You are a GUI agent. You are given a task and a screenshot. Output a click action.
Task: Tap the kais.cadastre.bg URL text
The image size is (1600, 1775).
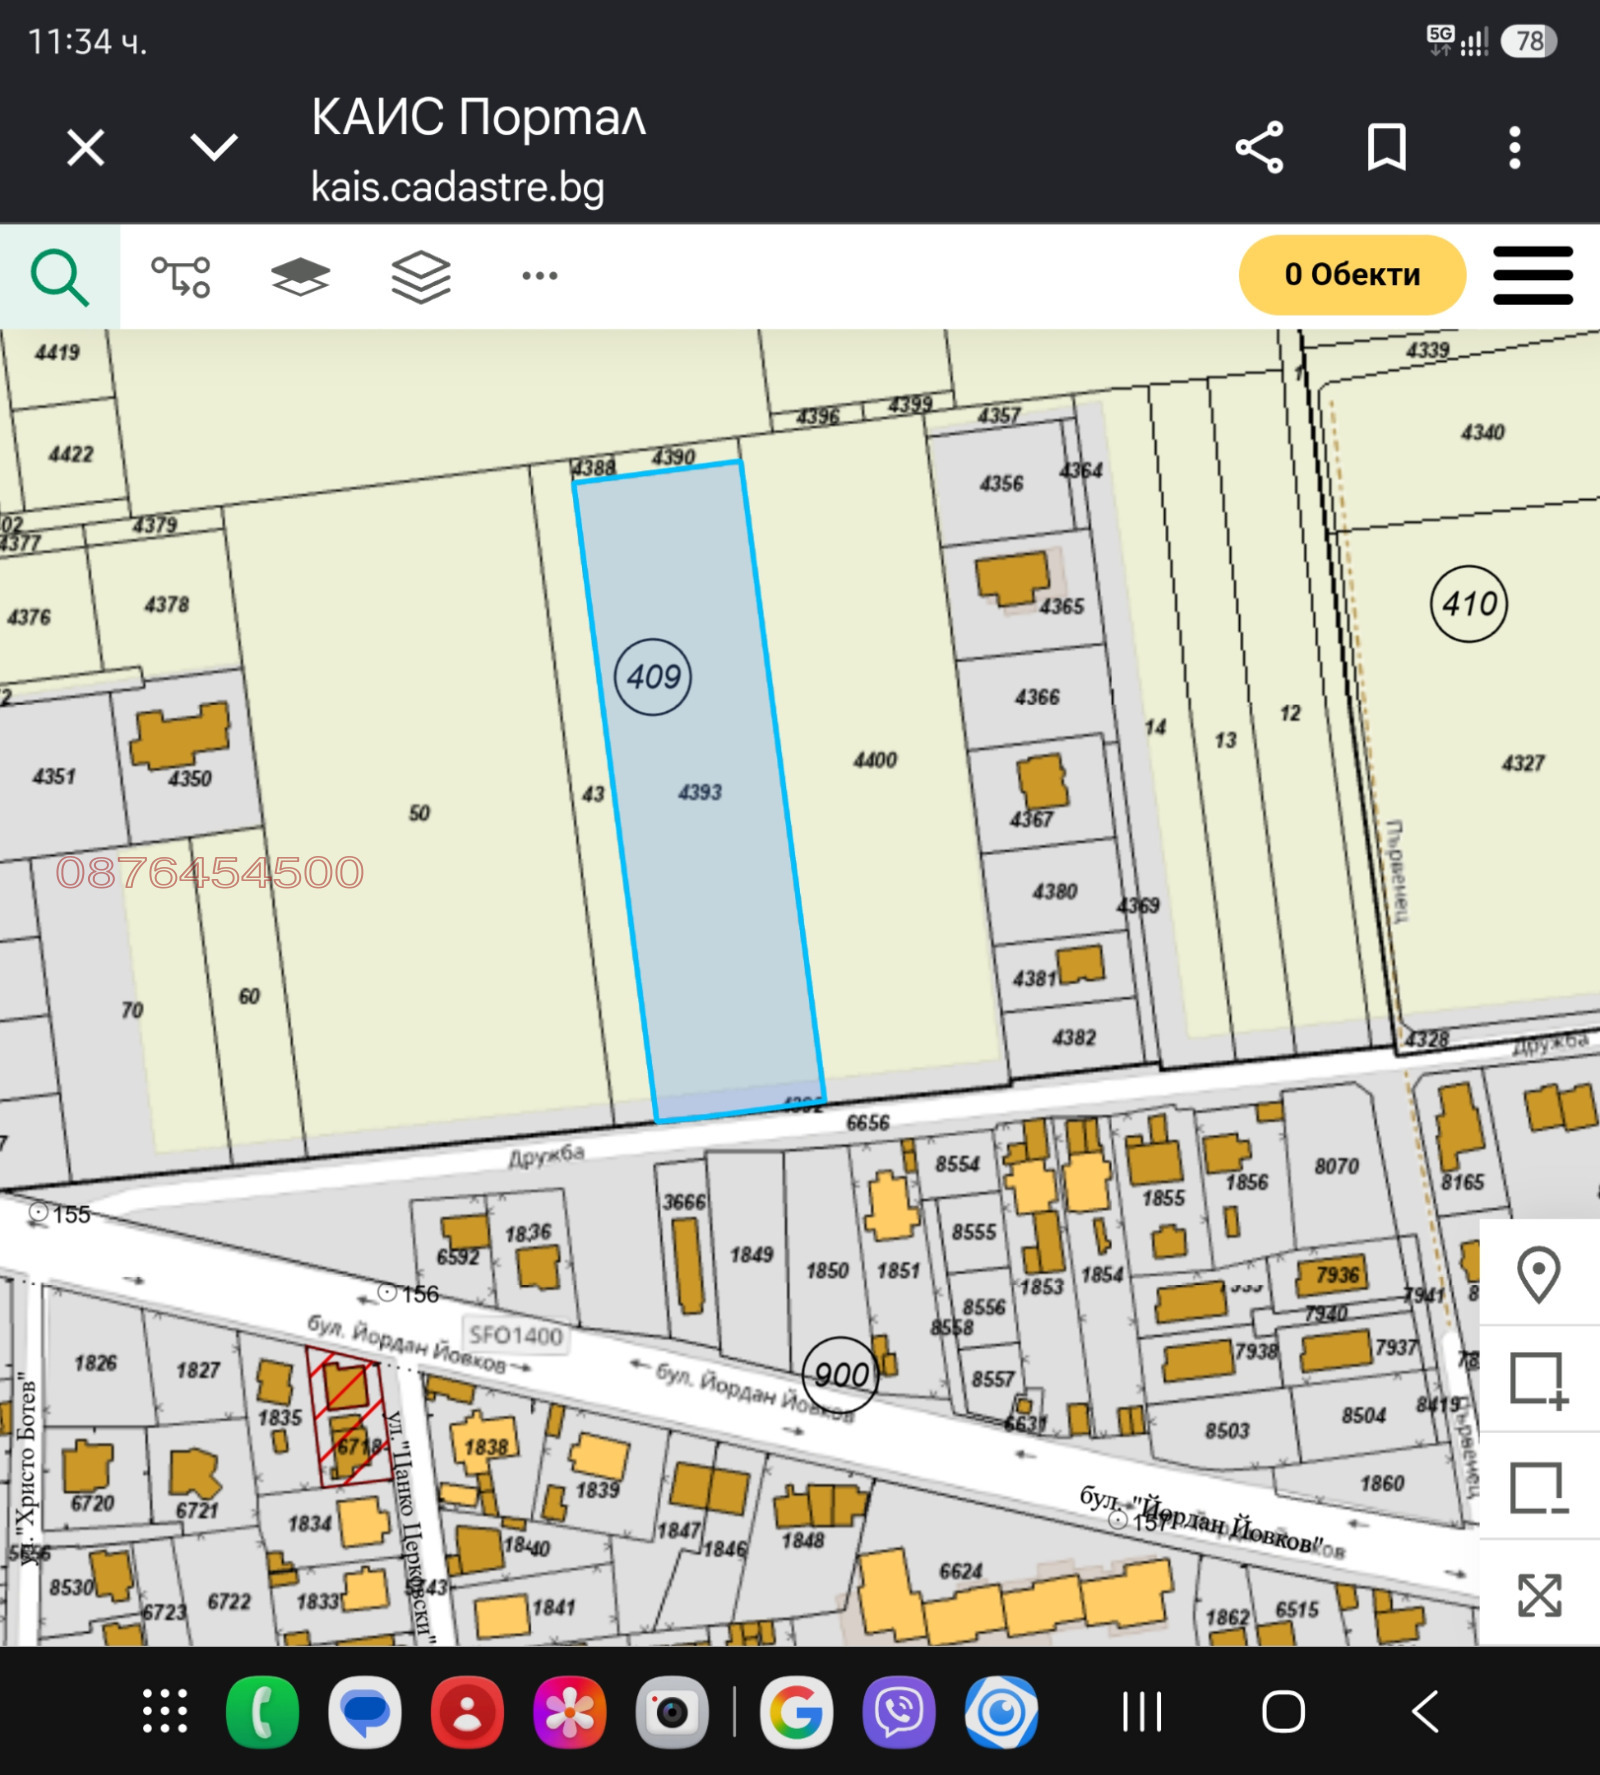(x=457, y=187)
